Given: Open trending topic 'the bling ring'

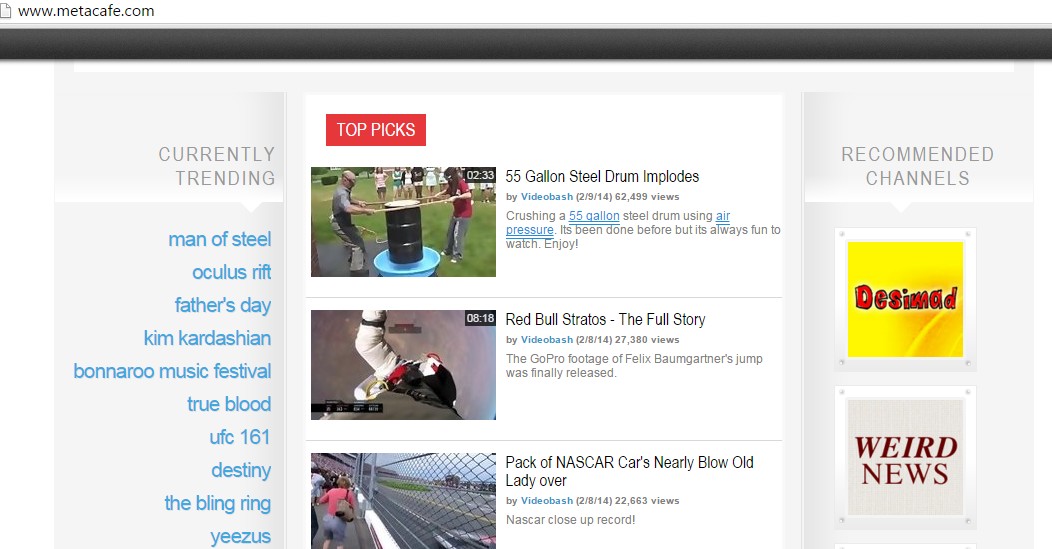Looking at the screenshot, I should tap(217, 503).
